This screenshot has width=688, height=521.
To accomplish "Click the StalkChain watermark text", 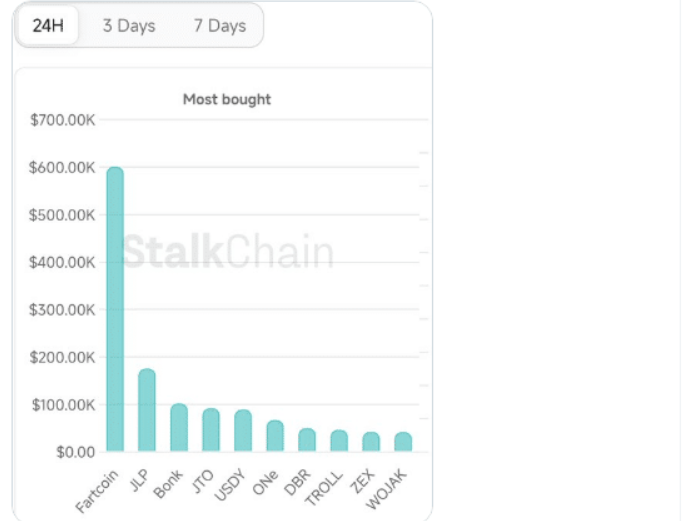I will 228,252.
